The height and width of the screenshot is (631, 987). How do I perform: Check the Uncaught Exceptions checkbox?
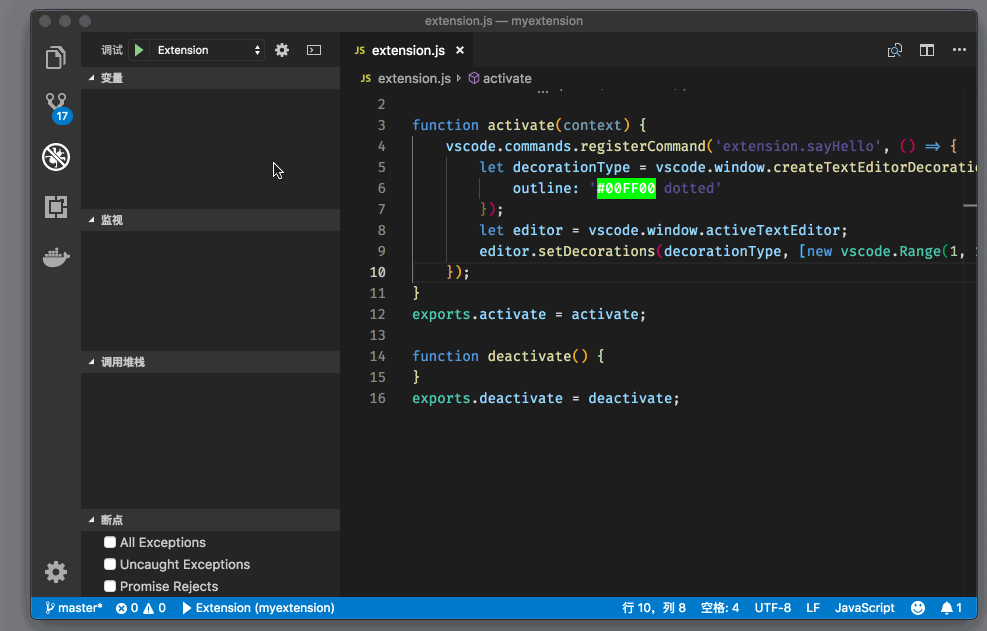coord(111,564)
